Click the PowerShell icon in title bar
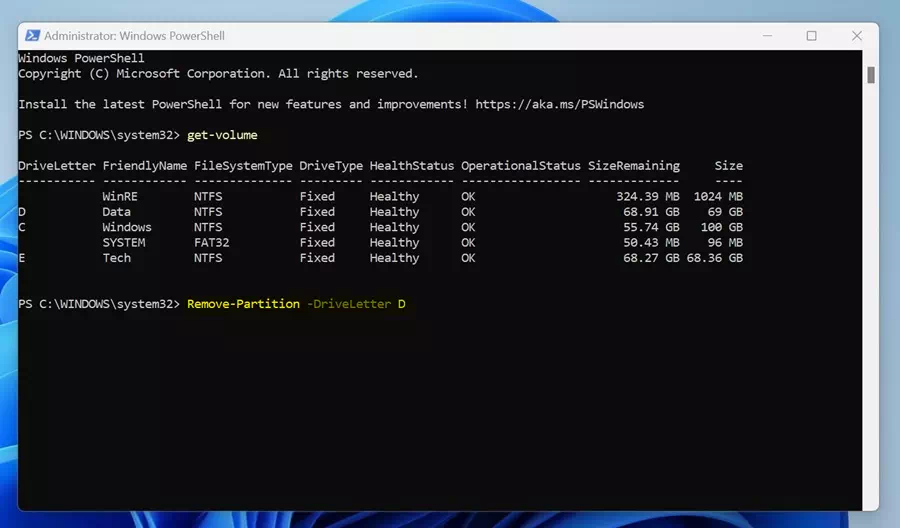 [32, 36]
